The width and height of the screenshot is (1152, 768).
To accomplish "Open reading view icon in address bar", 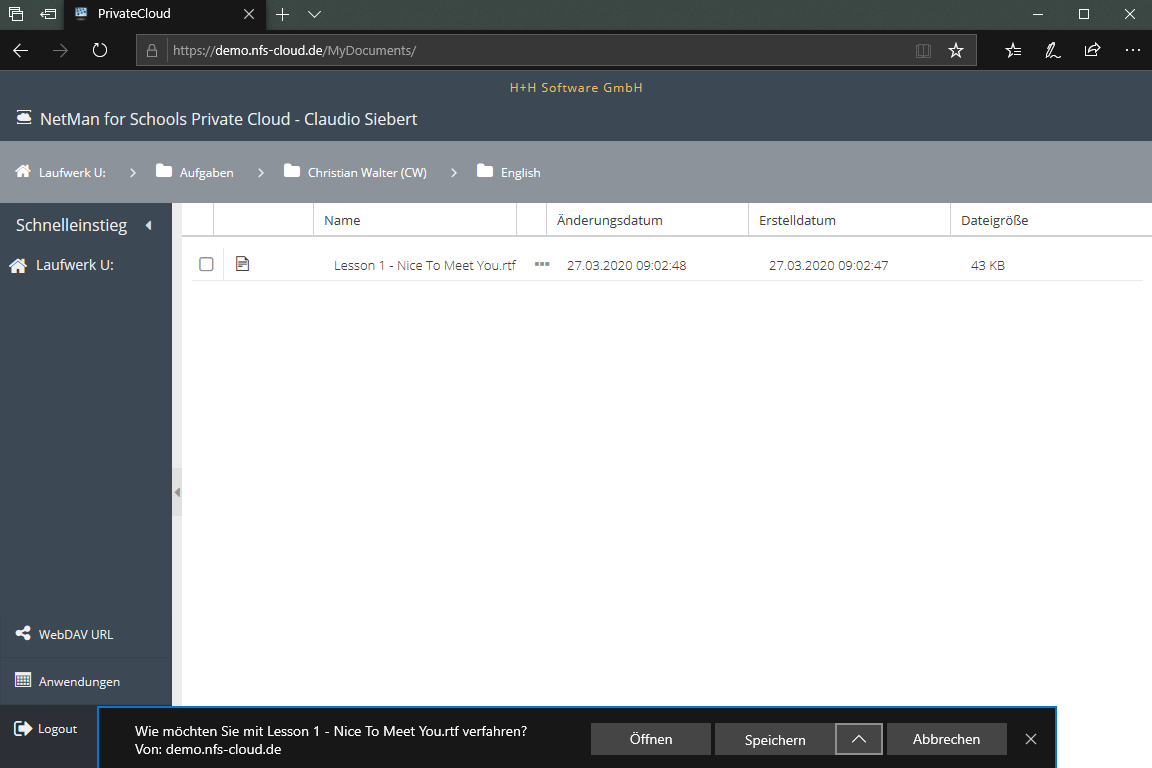I will pyautogui.click(x=924, y=51).
